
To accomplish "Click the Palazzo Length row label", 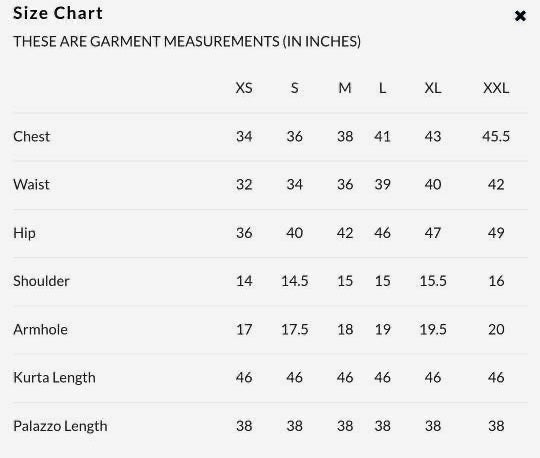I will click(x=60, y=426).
